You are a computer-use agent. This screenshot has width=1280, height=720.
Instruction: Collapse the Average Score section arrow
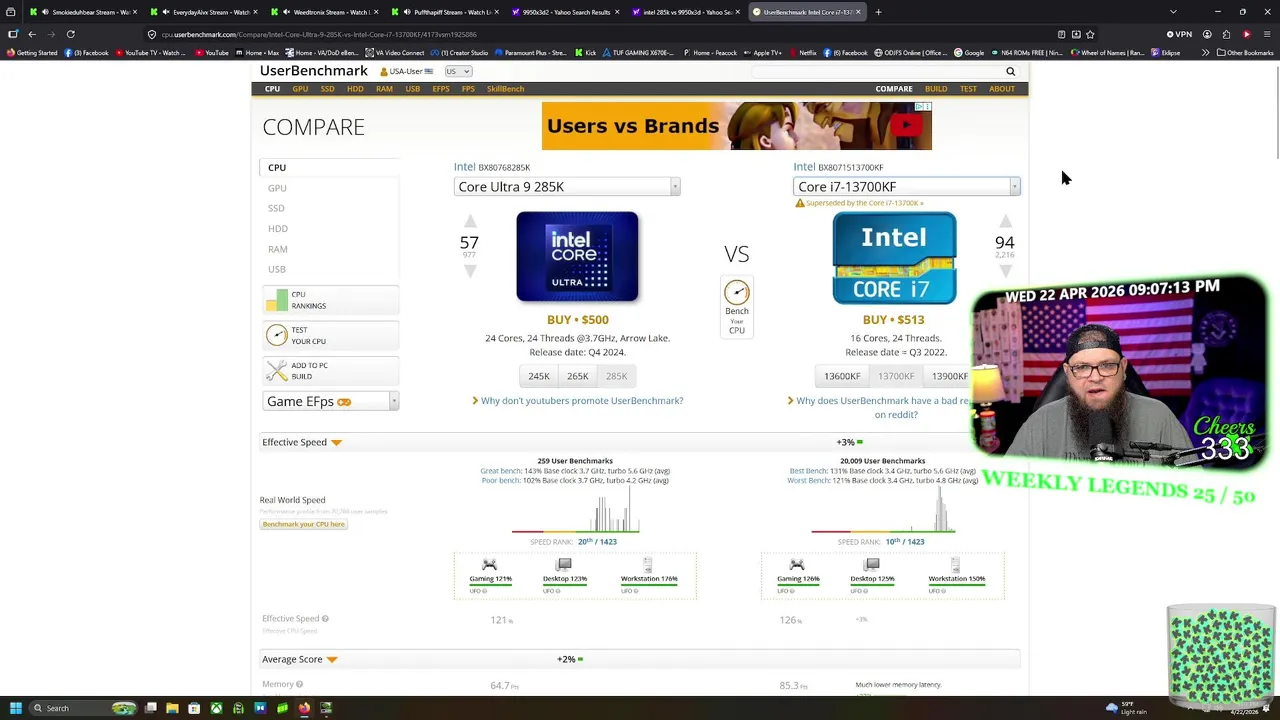[332, 660]
